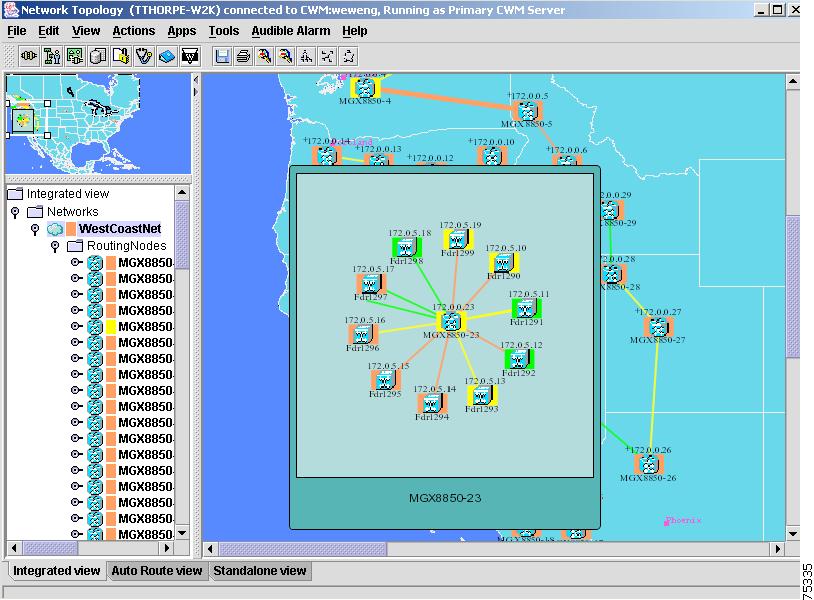Expand the MGX8850 row with yellow status
The image size is (814, 600).
[76, 326]
